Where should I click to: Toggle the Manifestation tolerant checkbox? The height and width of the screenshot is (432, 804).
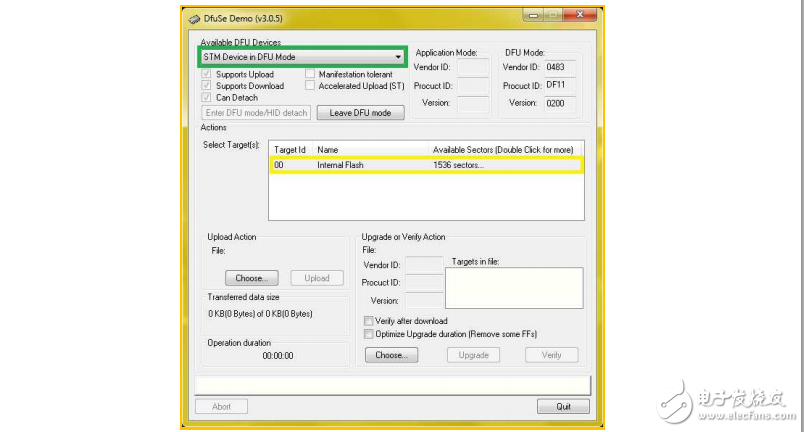[x=310, y=74]
